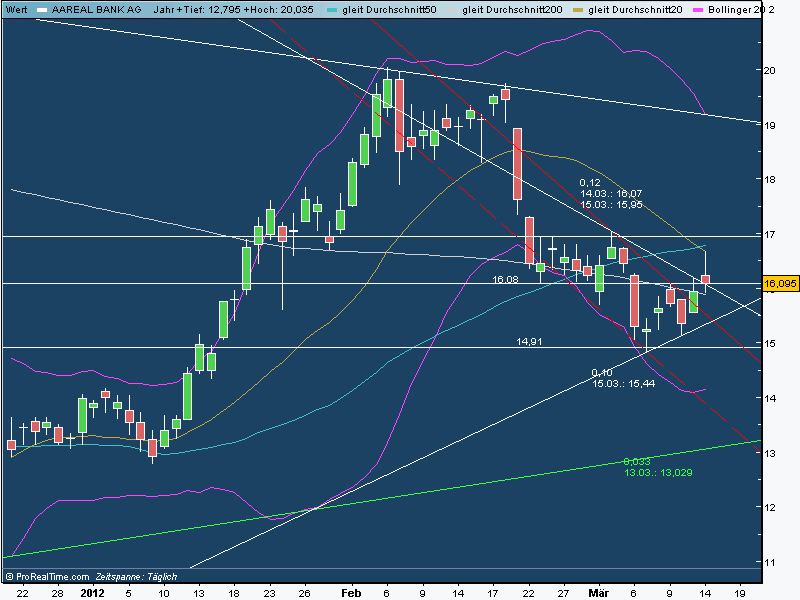This screenshot has width=800, height=600.
Task: Click the green '13.03.: 13,029' annotation
Action: click(658, 472)
